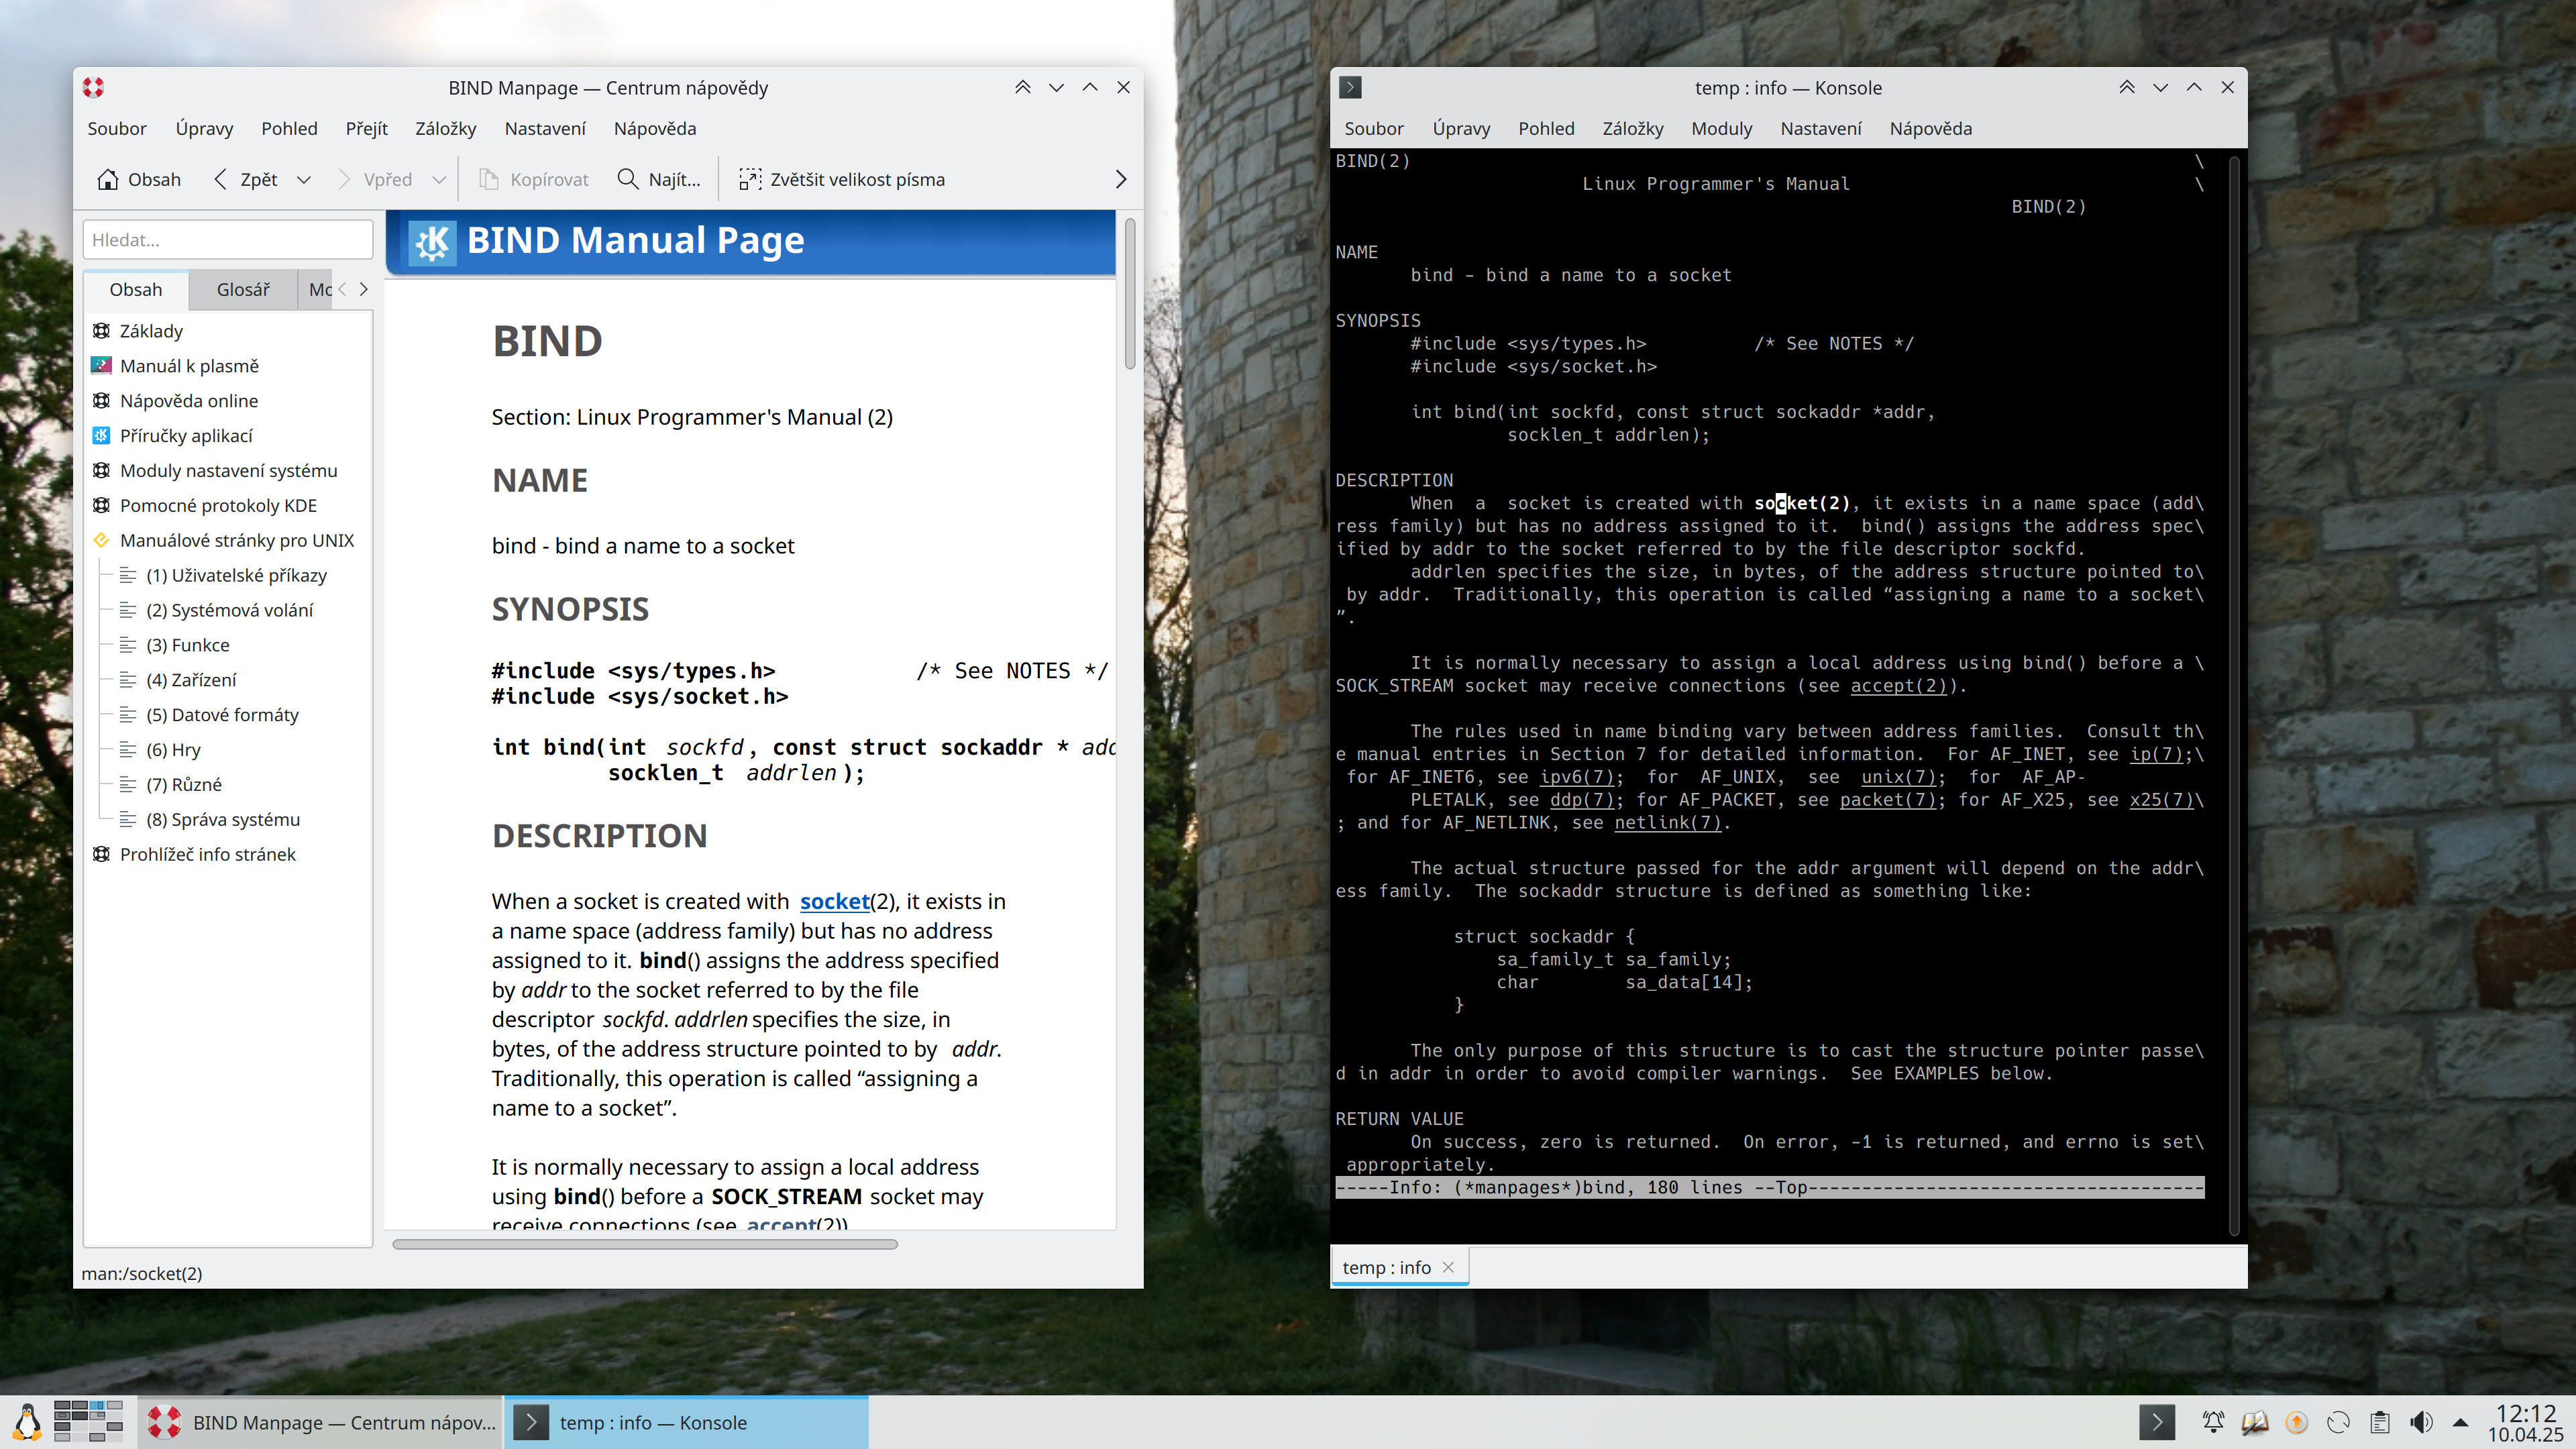This screenshot has width=2576, height=1449.
Task: Open notifications bell in system tray
Action: pyautogui.click(x=2213, y=1423)
